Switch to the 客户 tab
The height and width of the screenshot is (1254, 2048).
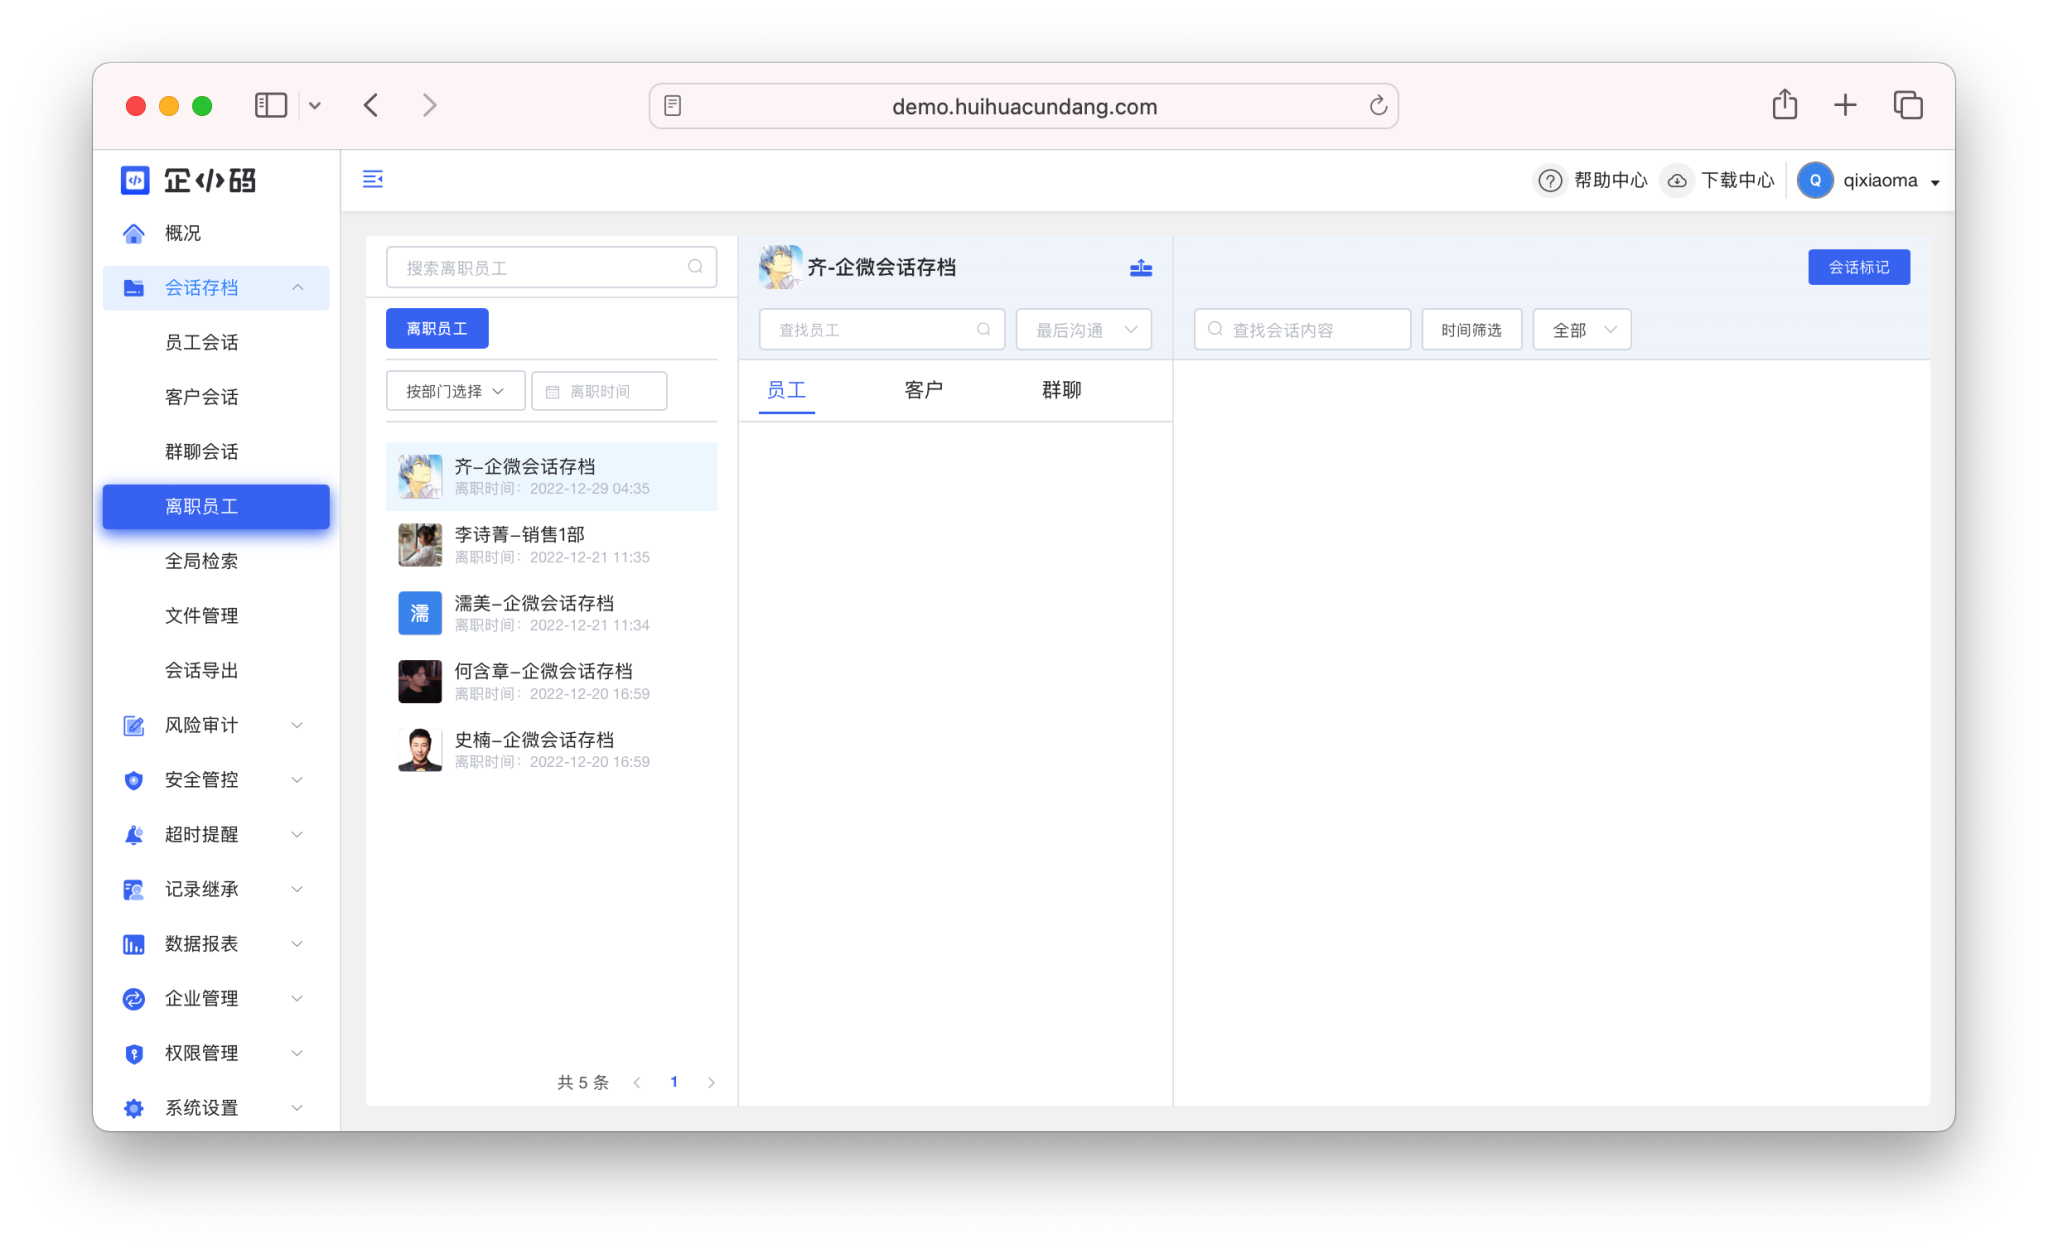(923, 390)
